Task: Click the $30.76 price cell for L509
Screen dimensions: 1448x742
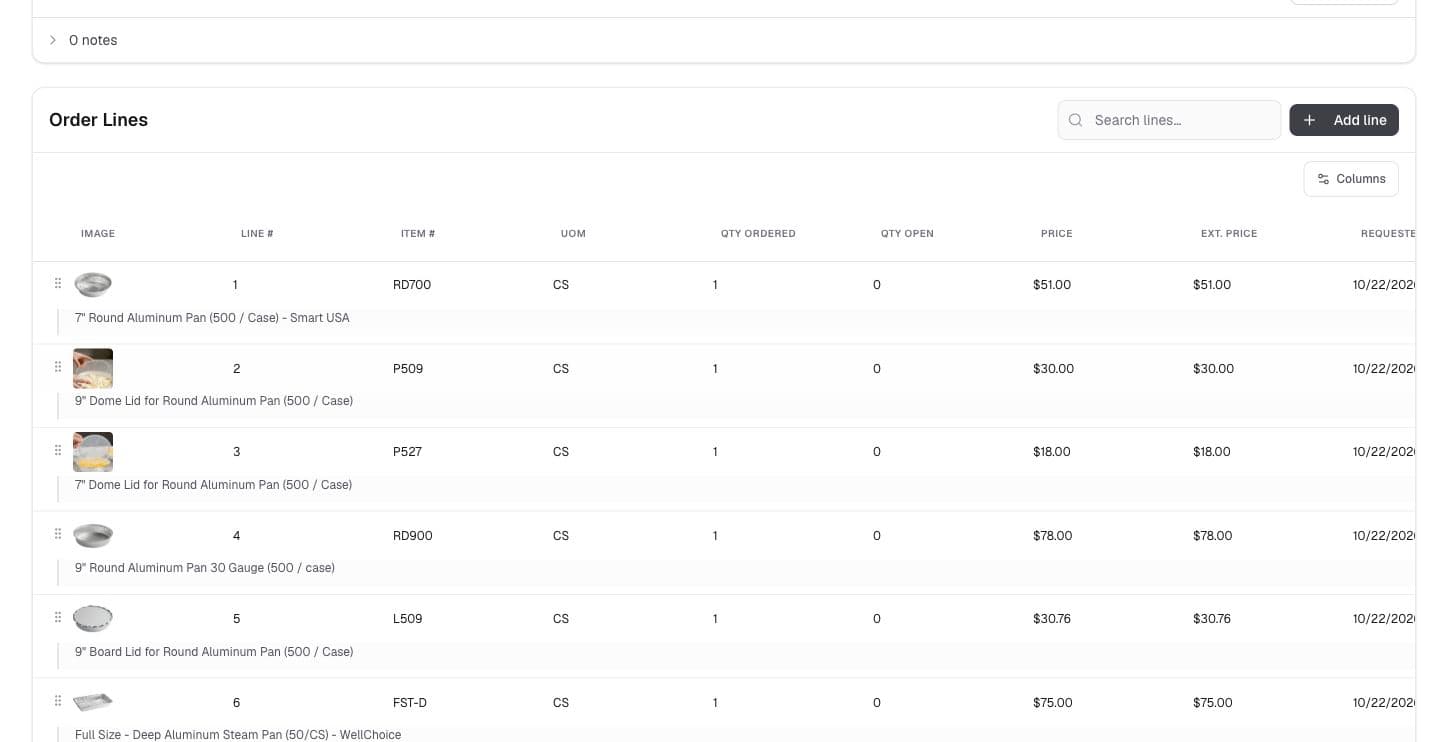Action: [1052, 619]
